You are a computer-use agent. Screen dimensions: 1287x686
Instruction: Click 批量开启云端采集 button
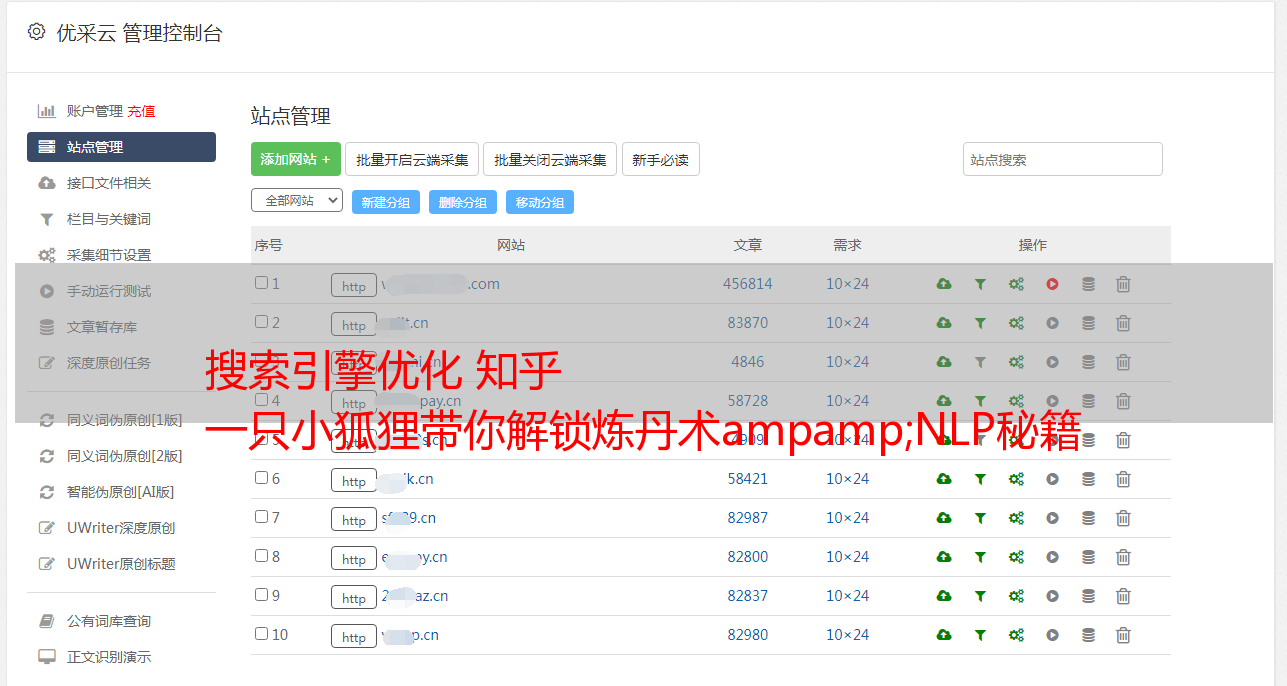tap(412, 159)
